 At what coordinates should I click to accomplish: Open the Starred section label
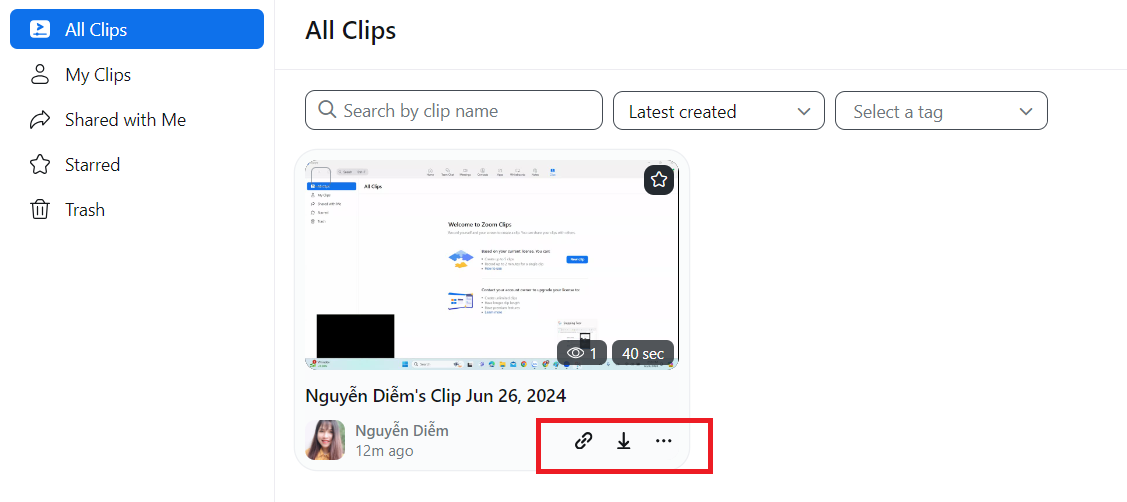tap(92, 165)
